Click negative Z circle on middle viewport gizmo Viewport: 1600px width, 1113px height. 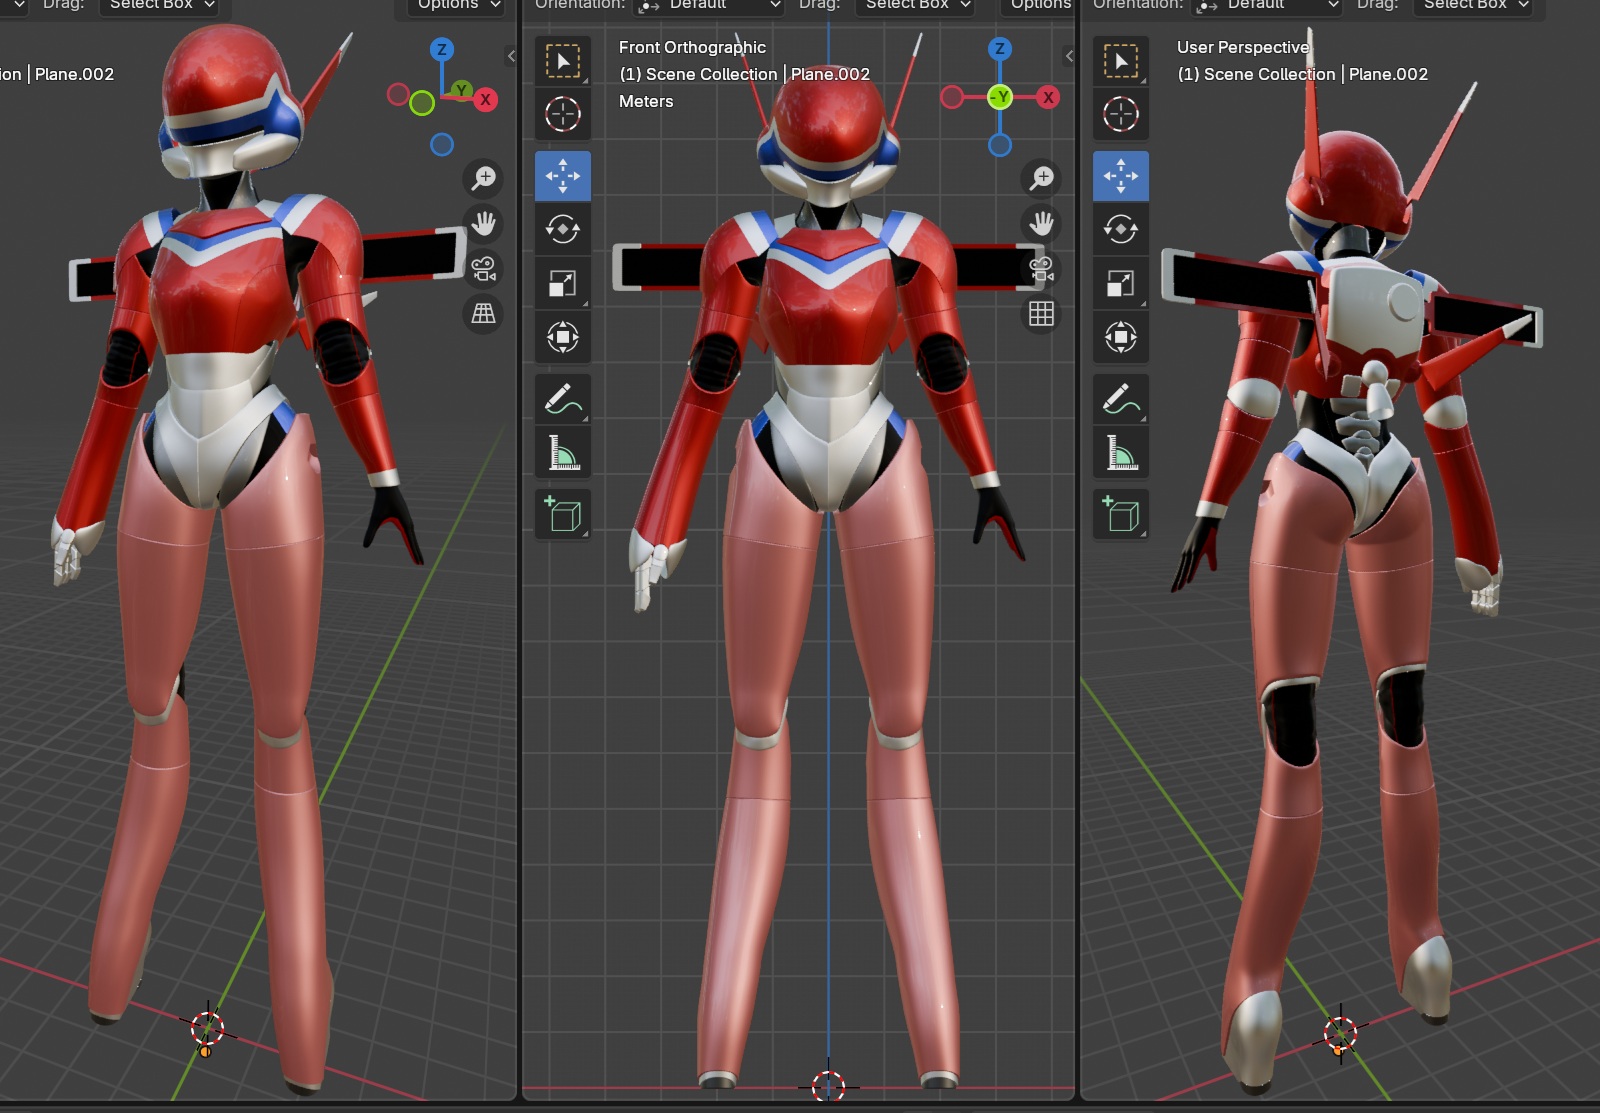(x=1000, y=145)
